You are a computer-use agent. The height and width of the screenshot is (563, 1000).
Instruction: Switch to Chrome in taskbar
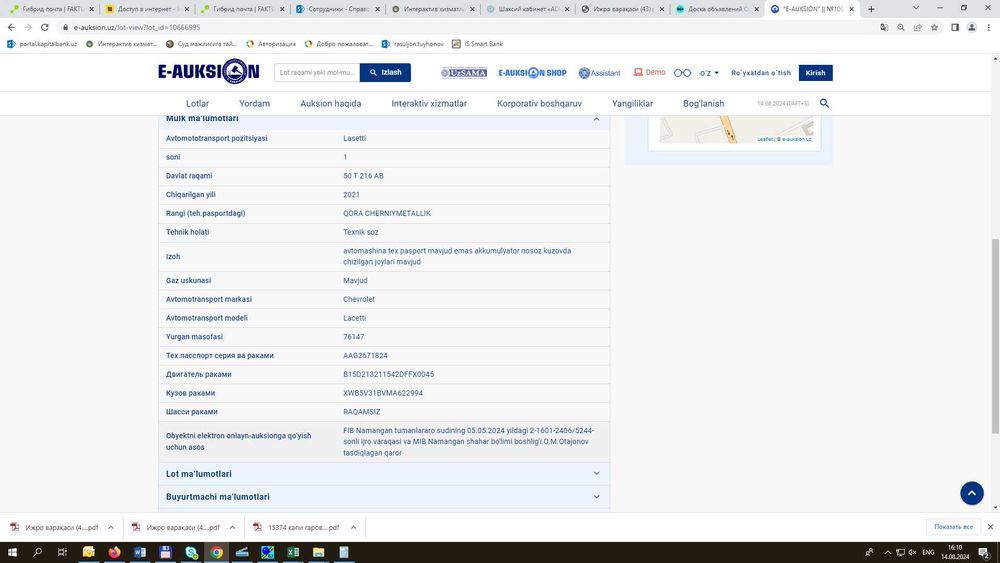(x=216, y=552)
